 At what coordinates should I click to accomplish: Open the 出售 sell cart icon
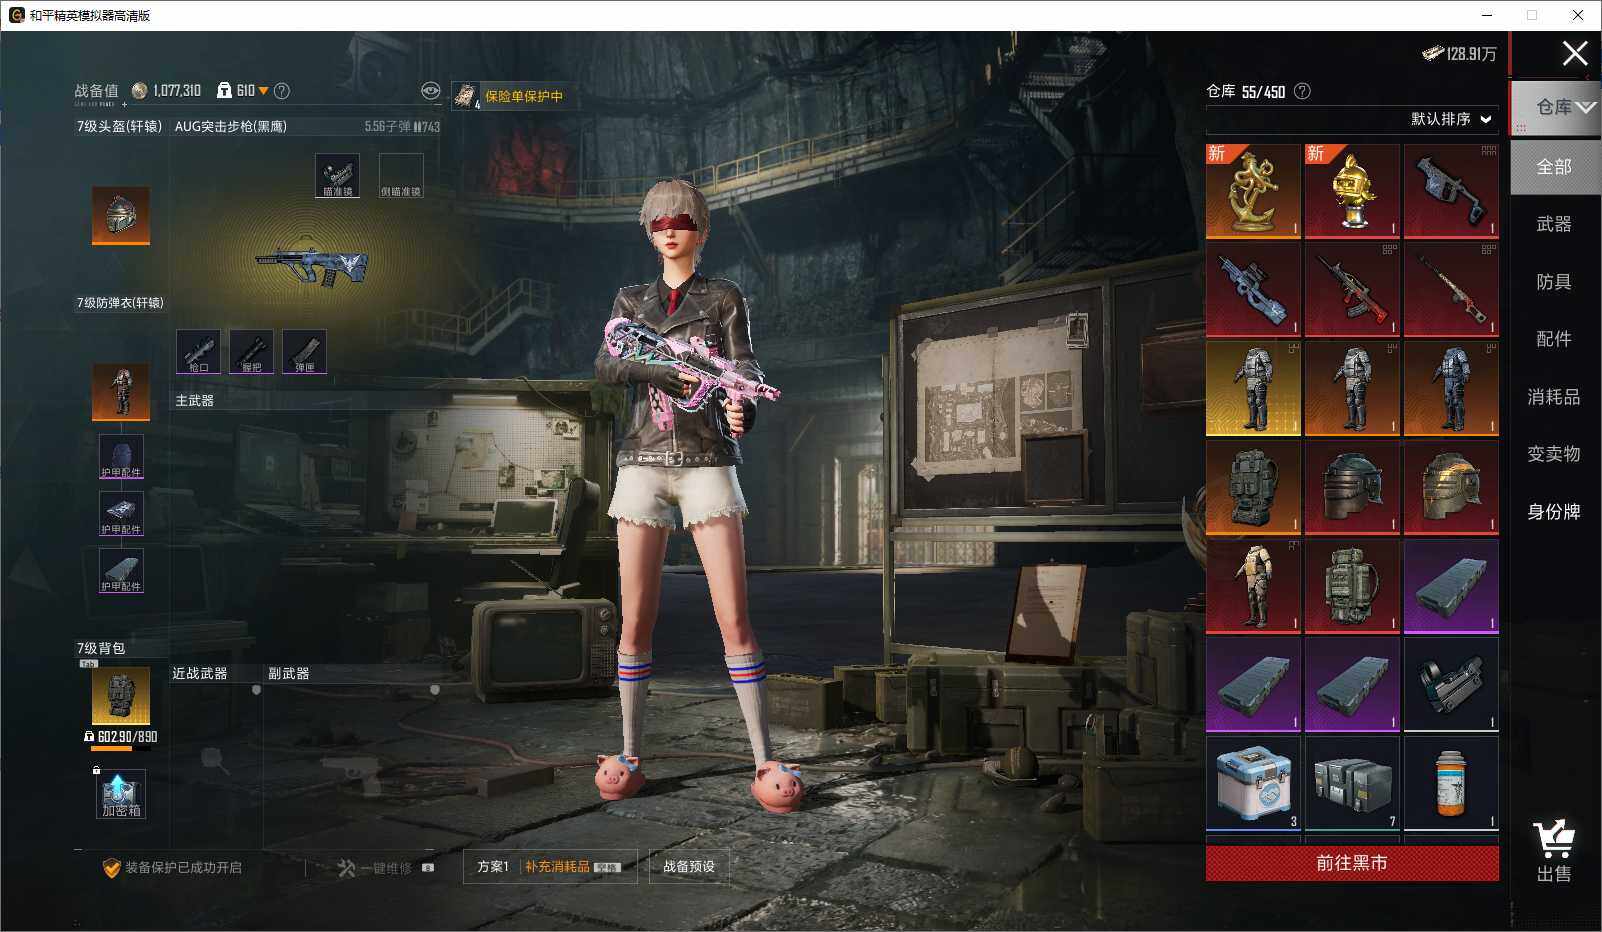click(x=1553, y=852)
